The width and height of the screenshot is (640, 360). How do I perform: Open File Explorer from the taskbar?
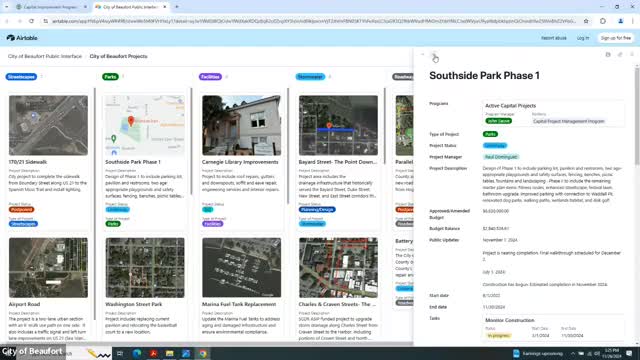(x=170, y=353)
